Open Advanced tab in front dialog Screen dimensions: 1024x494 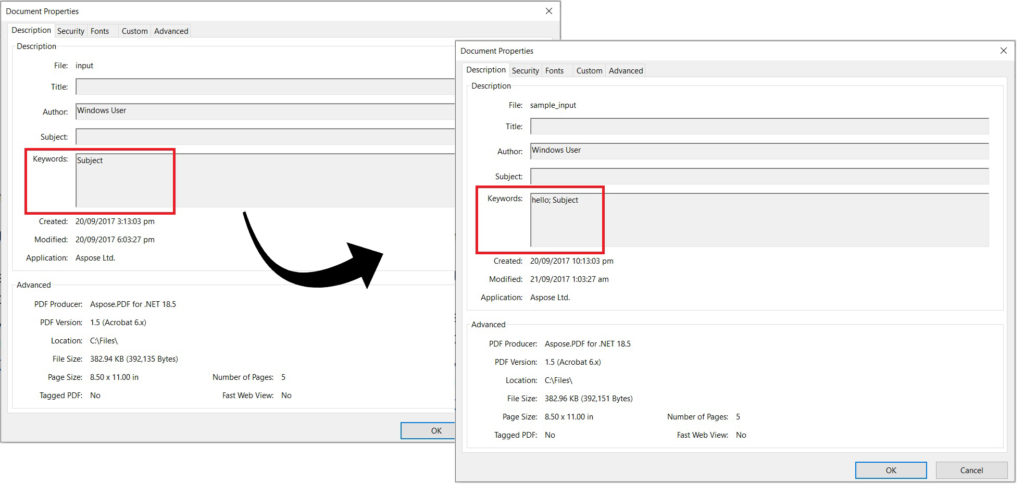click(626, 71)
